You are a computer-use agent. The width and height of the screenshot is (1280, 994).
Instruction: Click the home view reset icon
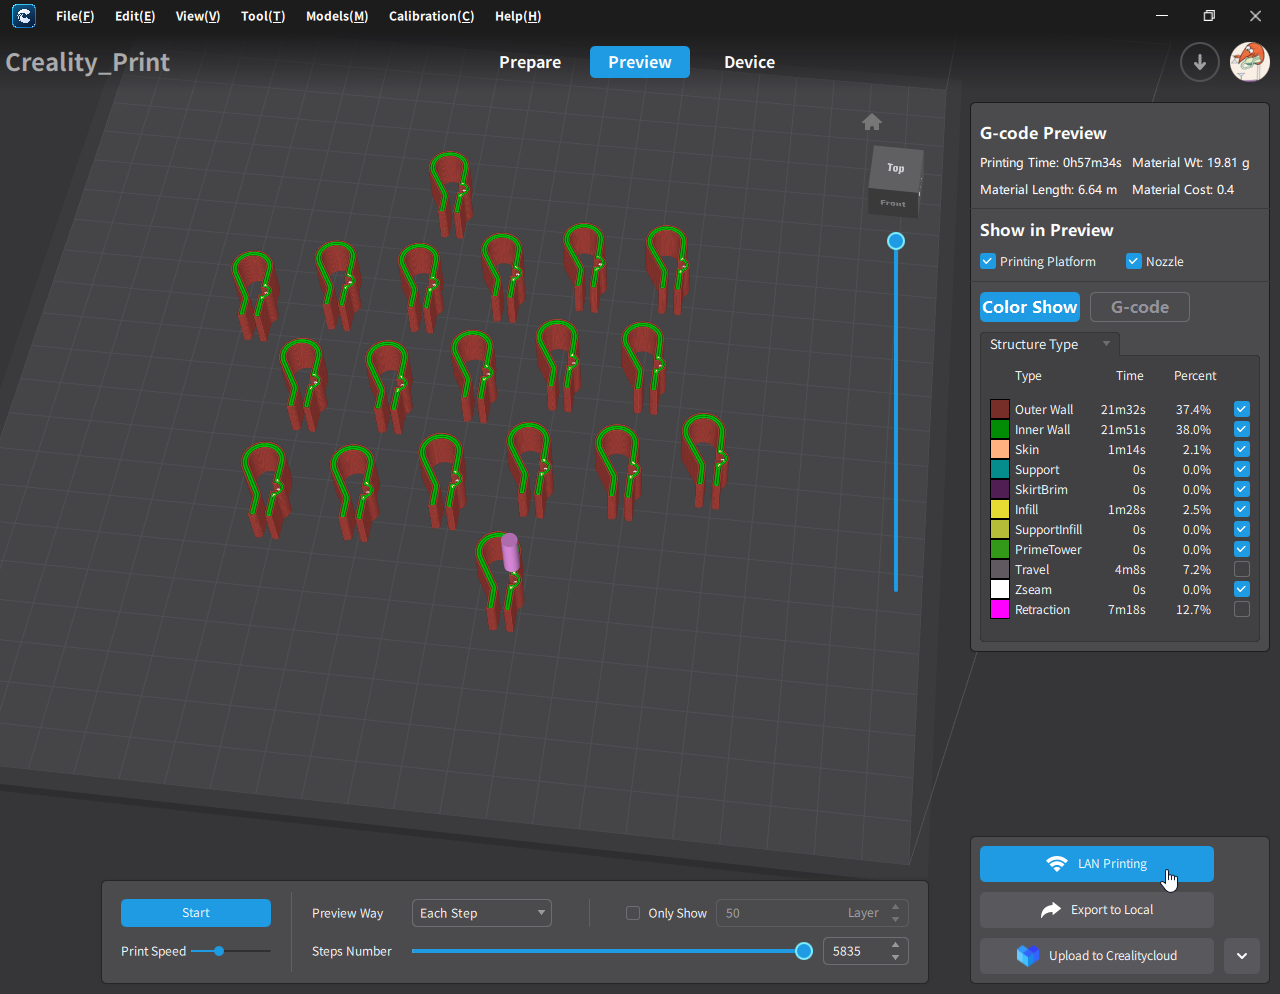pyautogui.click(x=872, y=122)
